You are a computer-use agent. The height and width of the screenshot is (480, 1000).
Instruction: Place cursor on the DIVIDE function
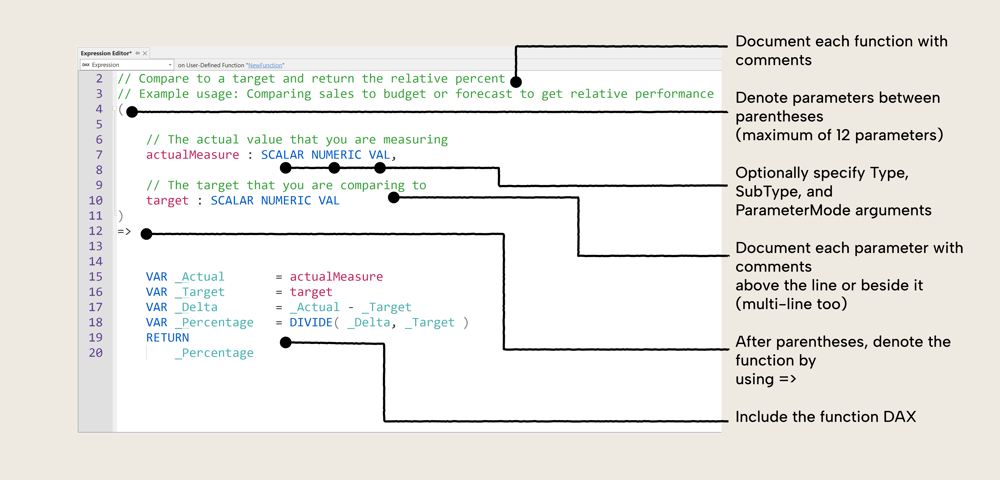coord(312,322)
